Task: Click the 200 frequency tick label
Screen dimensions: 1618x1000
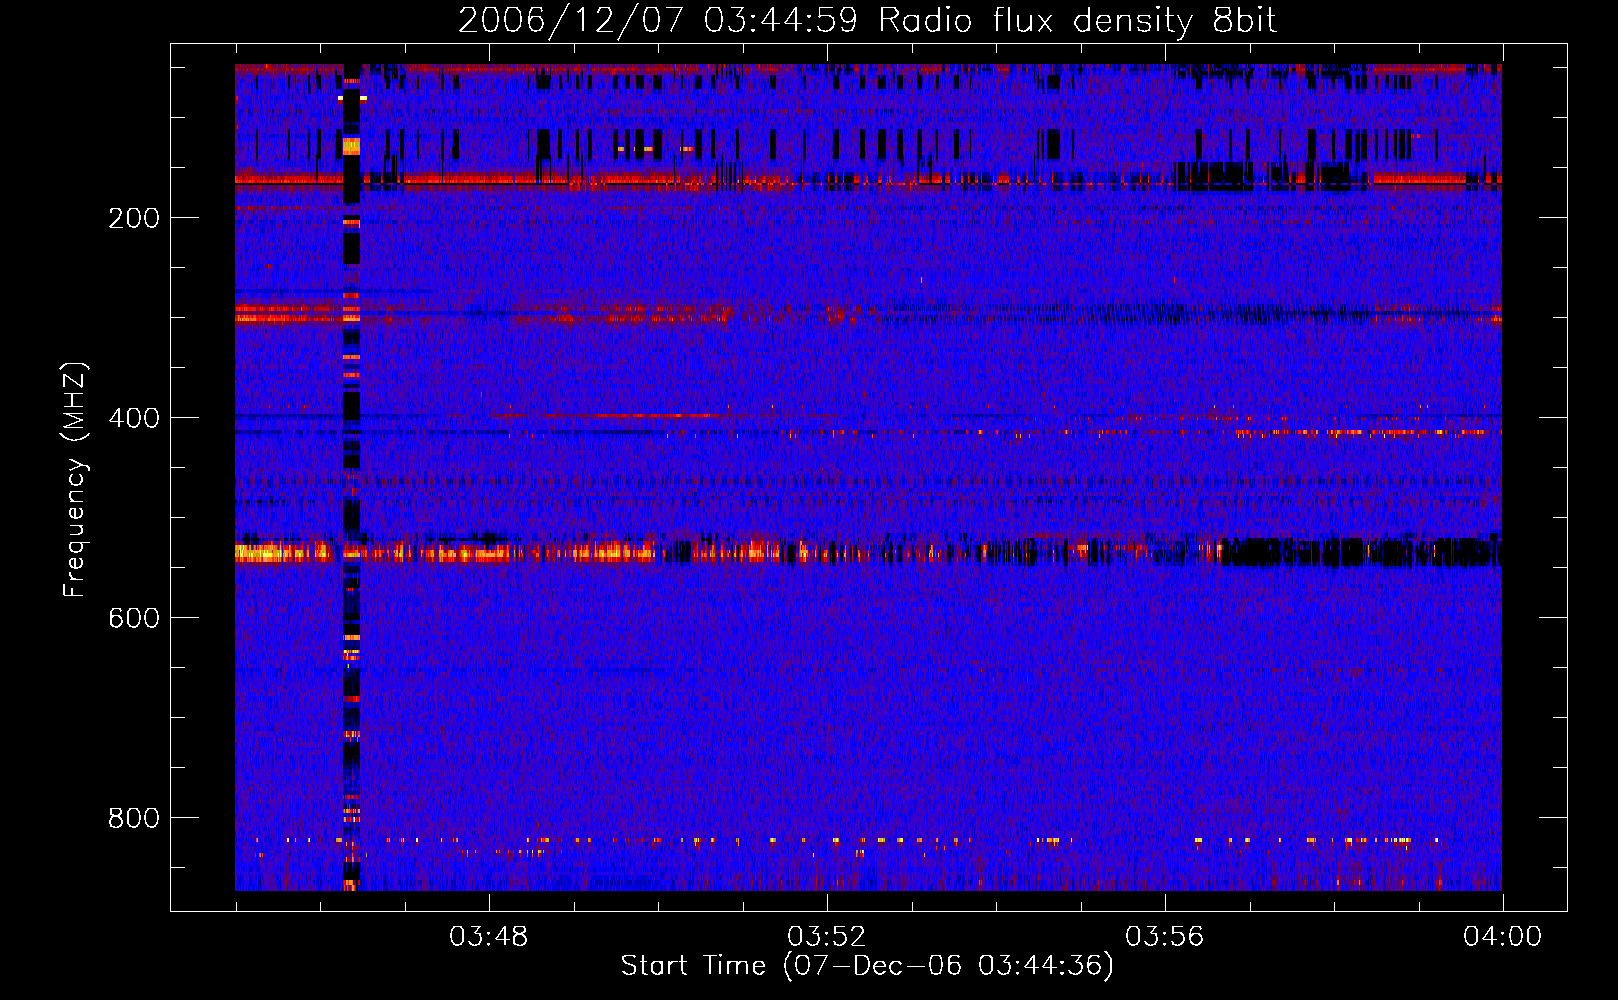Action: [134, 219]
